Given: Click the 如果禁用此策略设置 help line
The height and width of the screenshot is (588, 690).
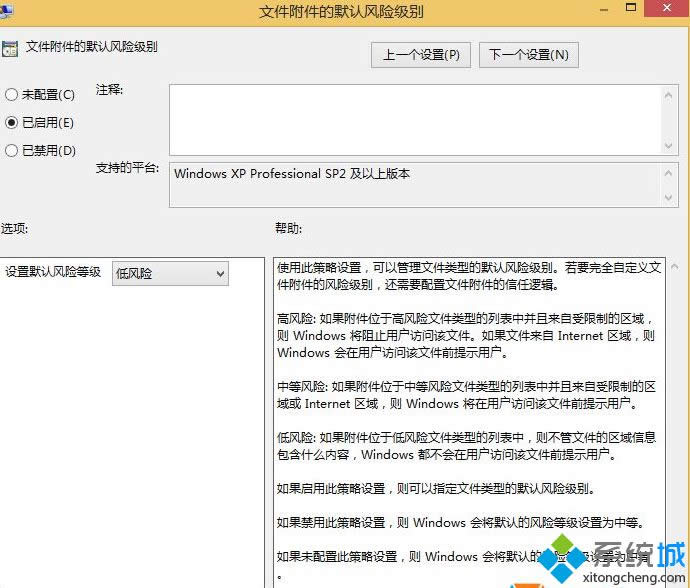Looking at the screenshot, I should [x=460, y=522].
